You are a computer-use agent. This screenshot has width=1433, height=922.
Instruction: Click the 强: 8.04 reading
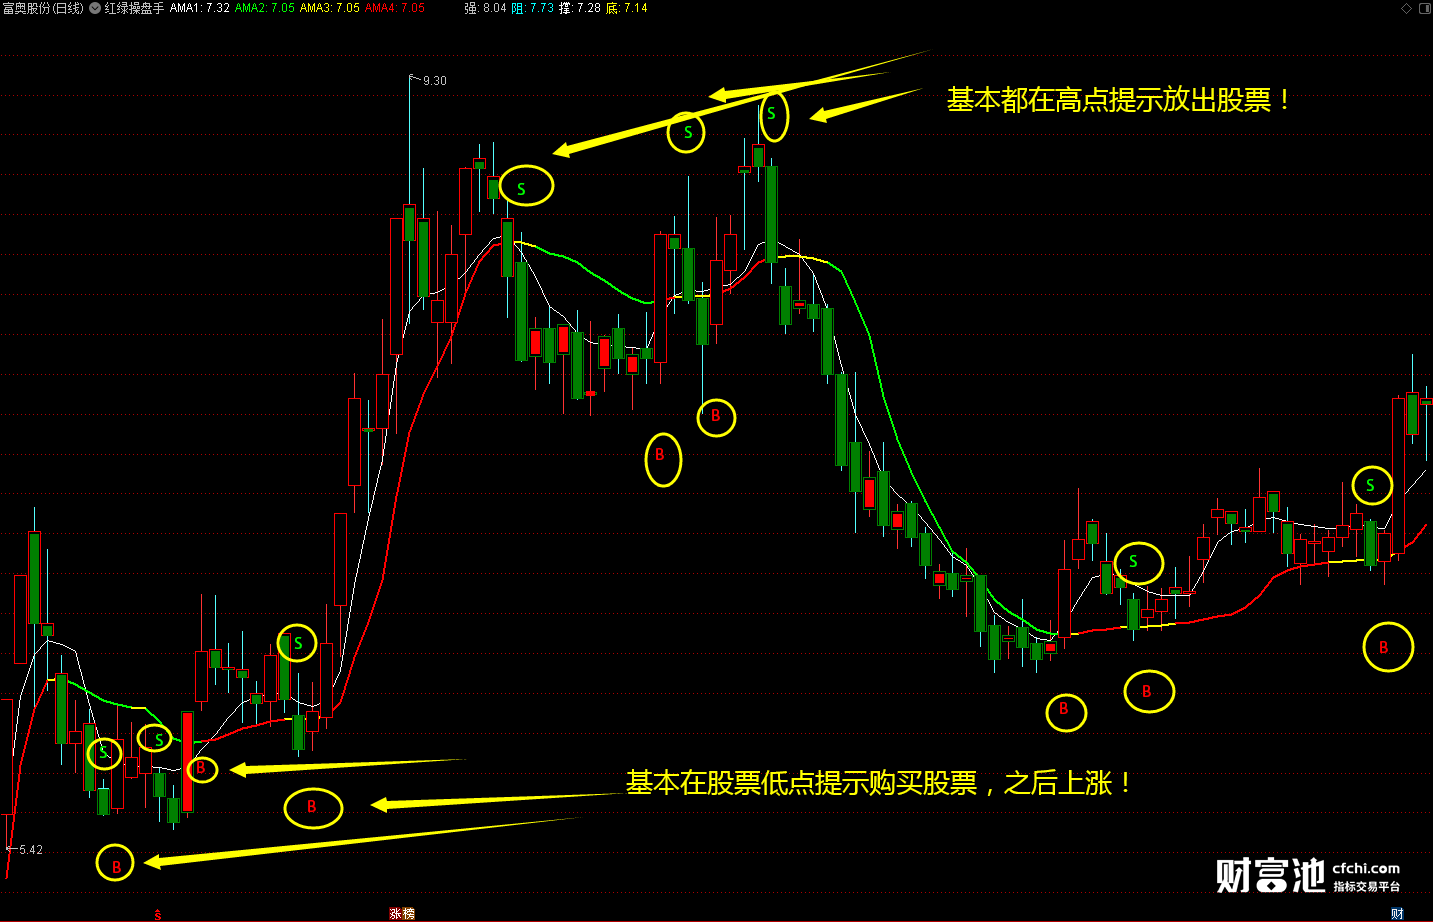click(485, 8)
